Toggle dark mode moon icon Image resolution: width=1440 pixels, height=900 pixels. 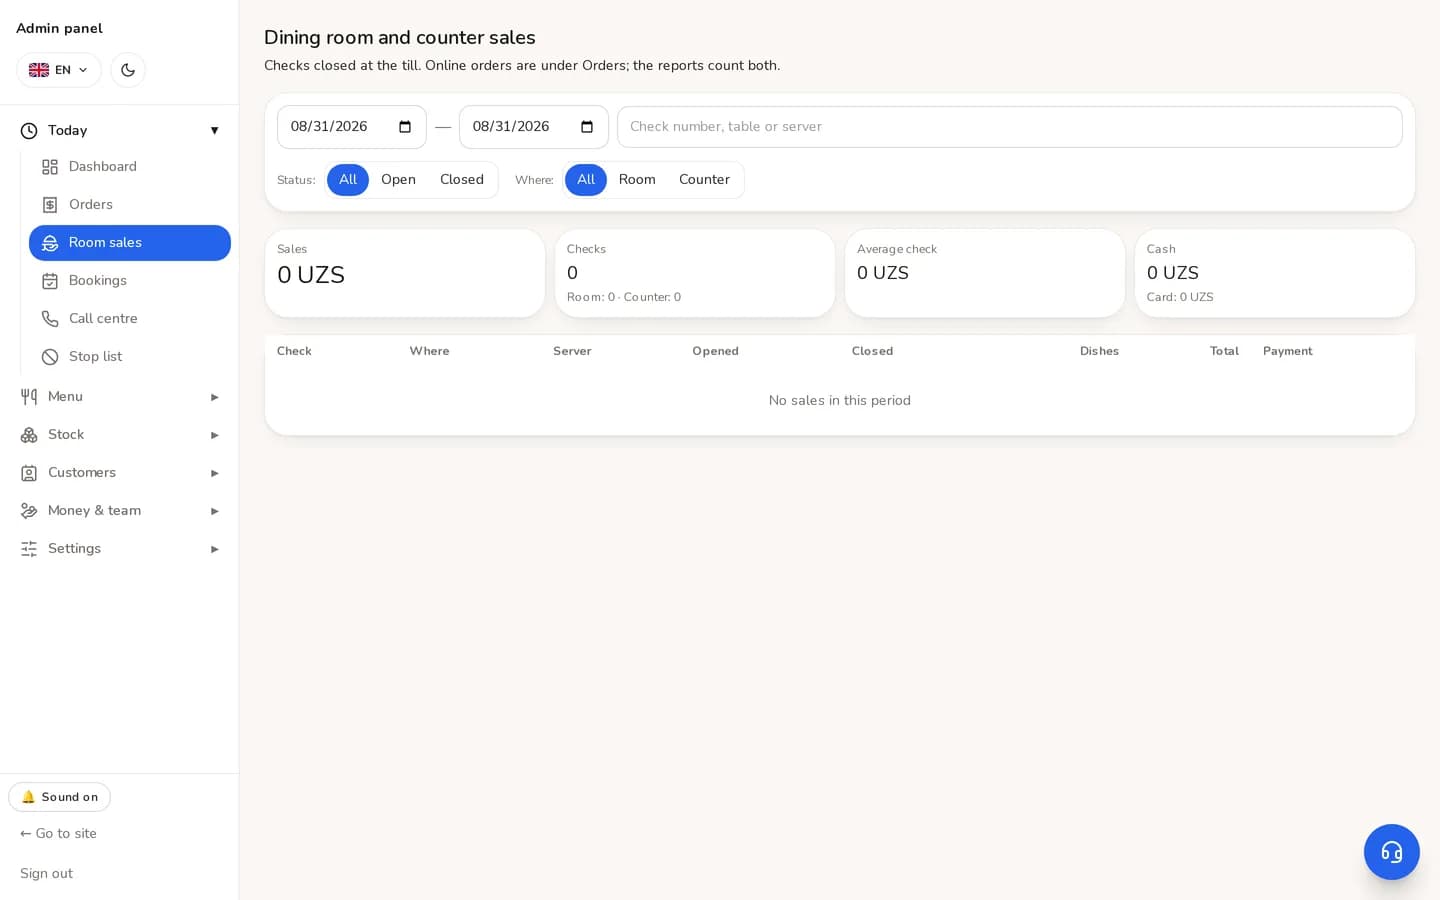128,70
